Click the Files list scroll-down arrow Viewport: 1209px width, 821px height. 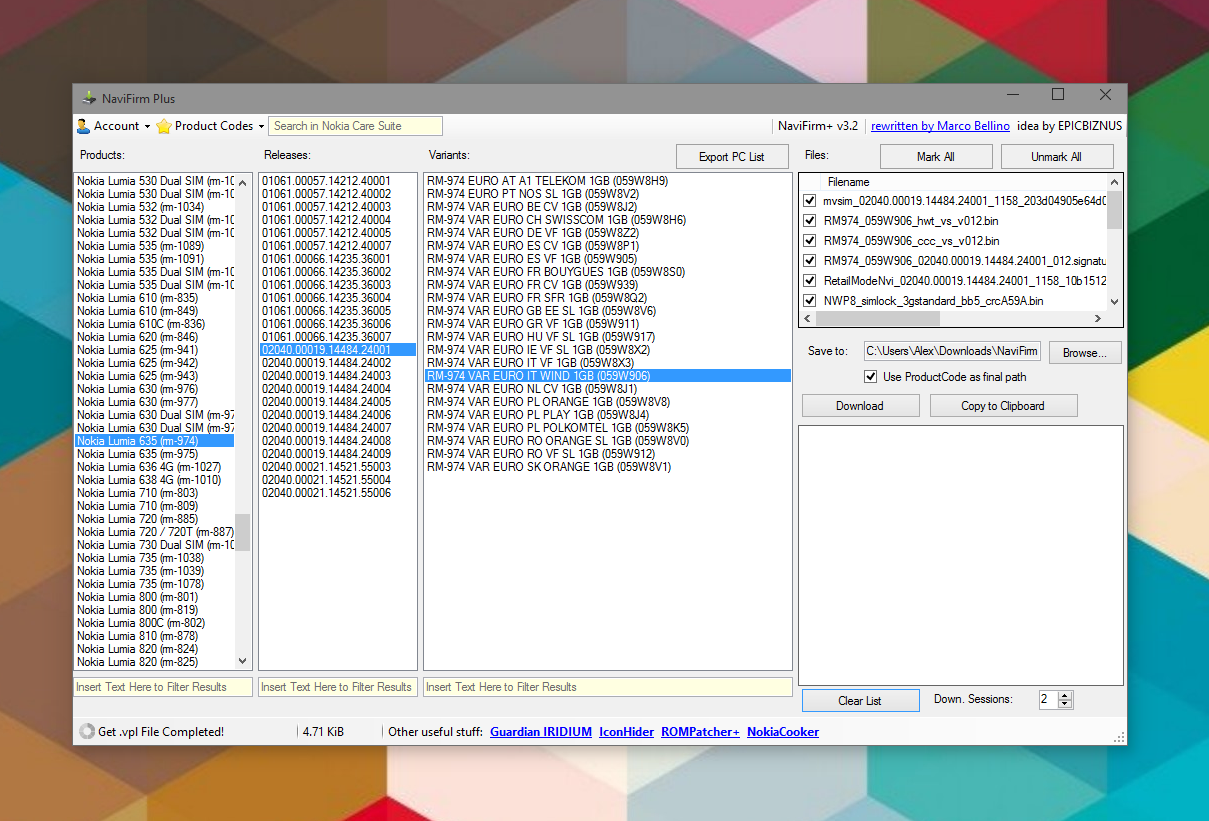(1114, 301)
